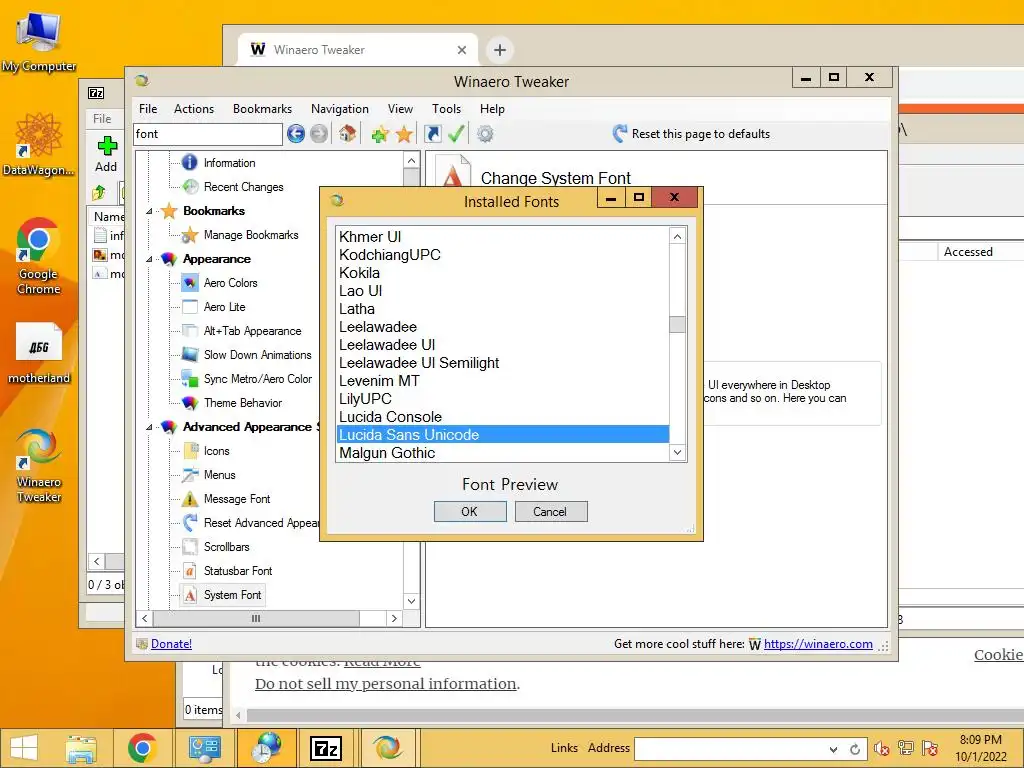Open File Explorer taskbar icon
This screenshot has width=1024, height=768.
tap(81, 748)
